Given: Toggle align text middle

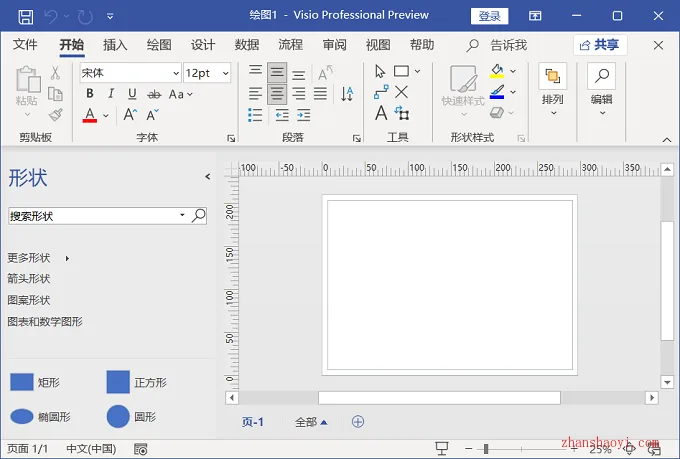Looking at the screenshot, I should (x=277, y=73).
